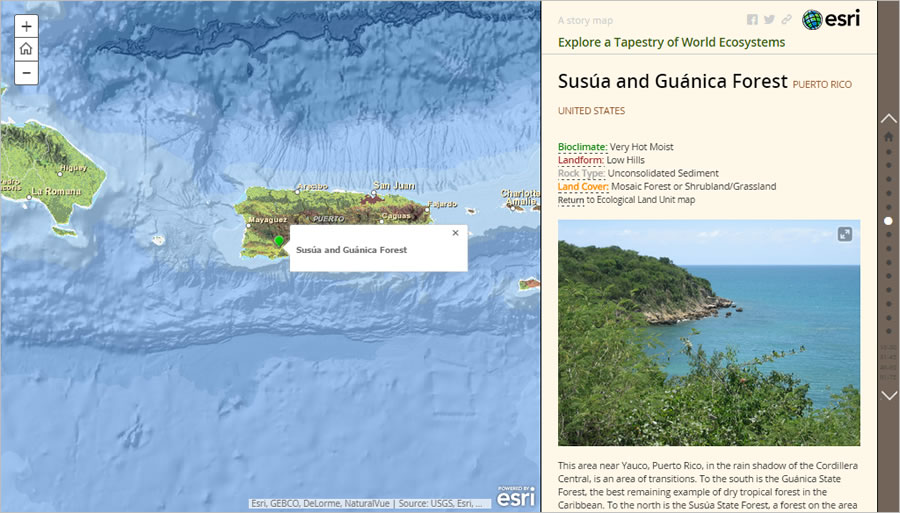The height and width of the screenshot is (513, 900).
Task: Copy the story map share link icon
Action: 786,20
